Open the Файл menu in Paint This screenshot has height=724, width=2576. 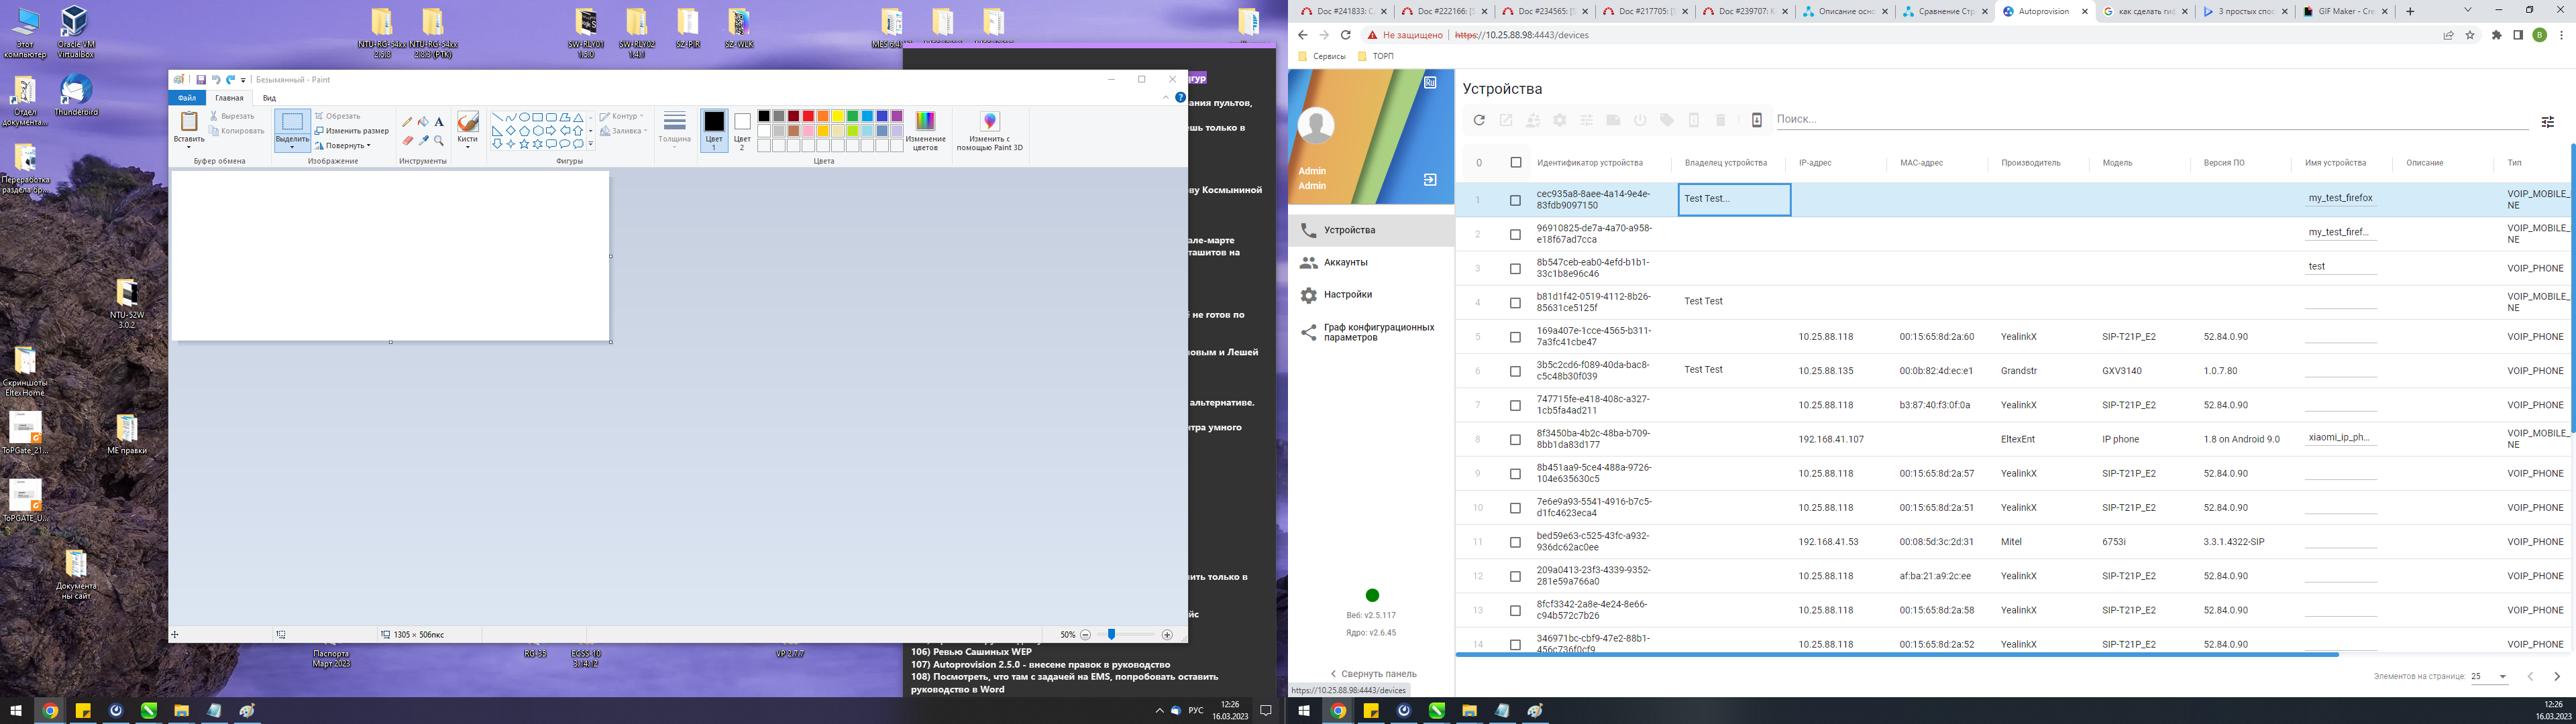pos(187,98)
